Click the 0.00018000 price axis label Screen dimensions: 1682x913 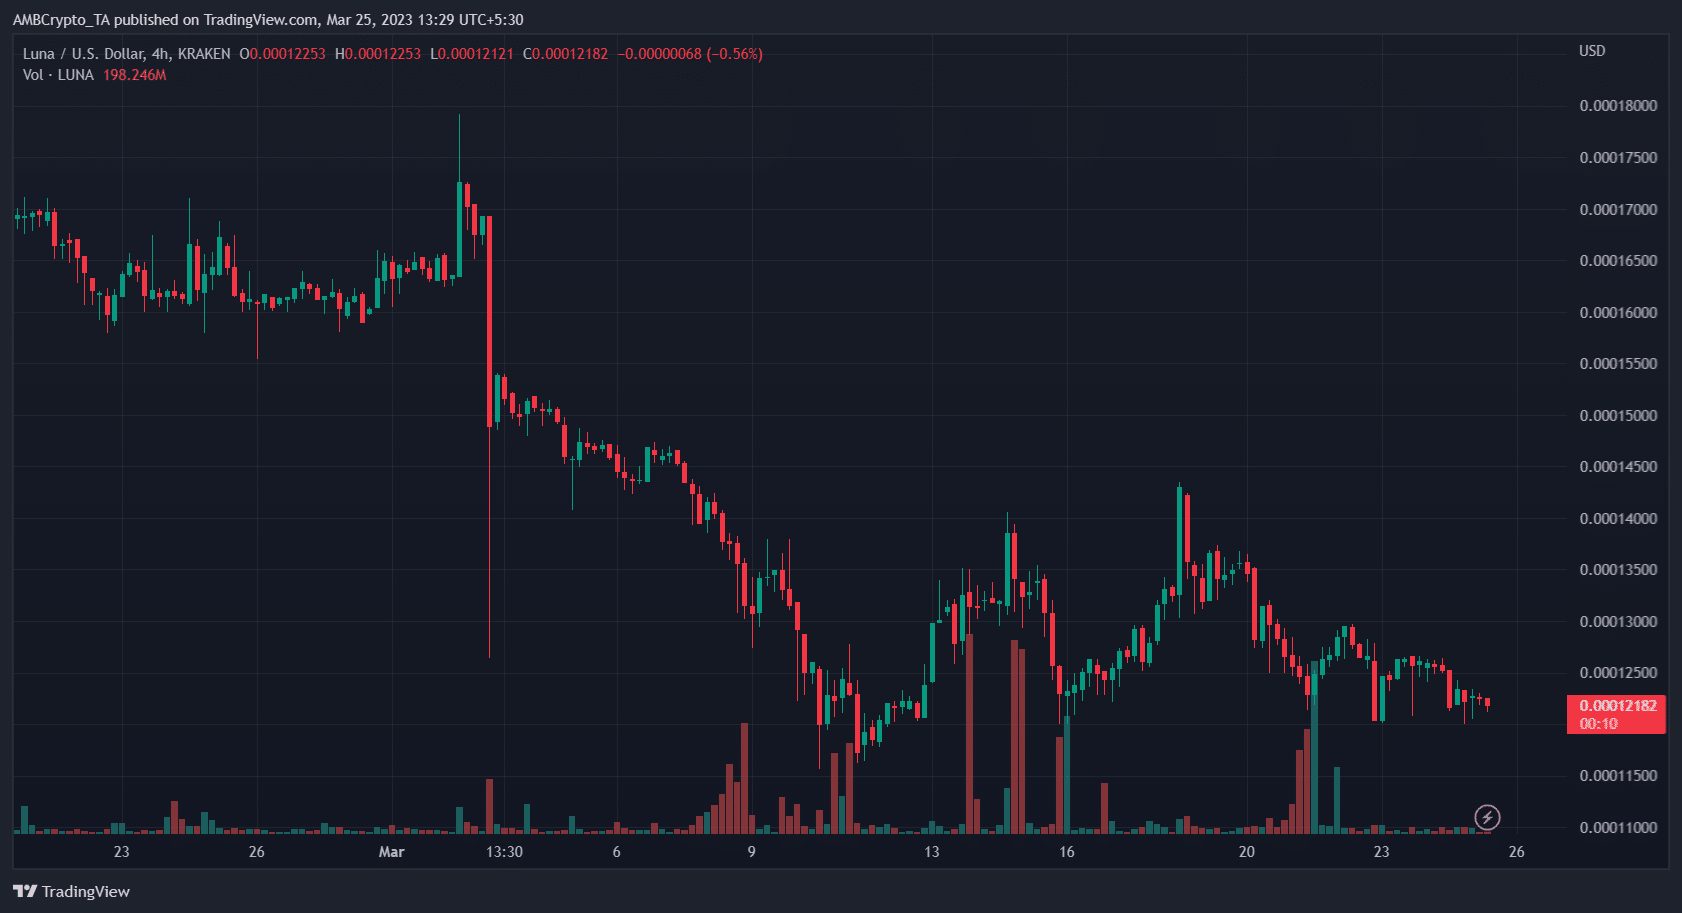1618,106
